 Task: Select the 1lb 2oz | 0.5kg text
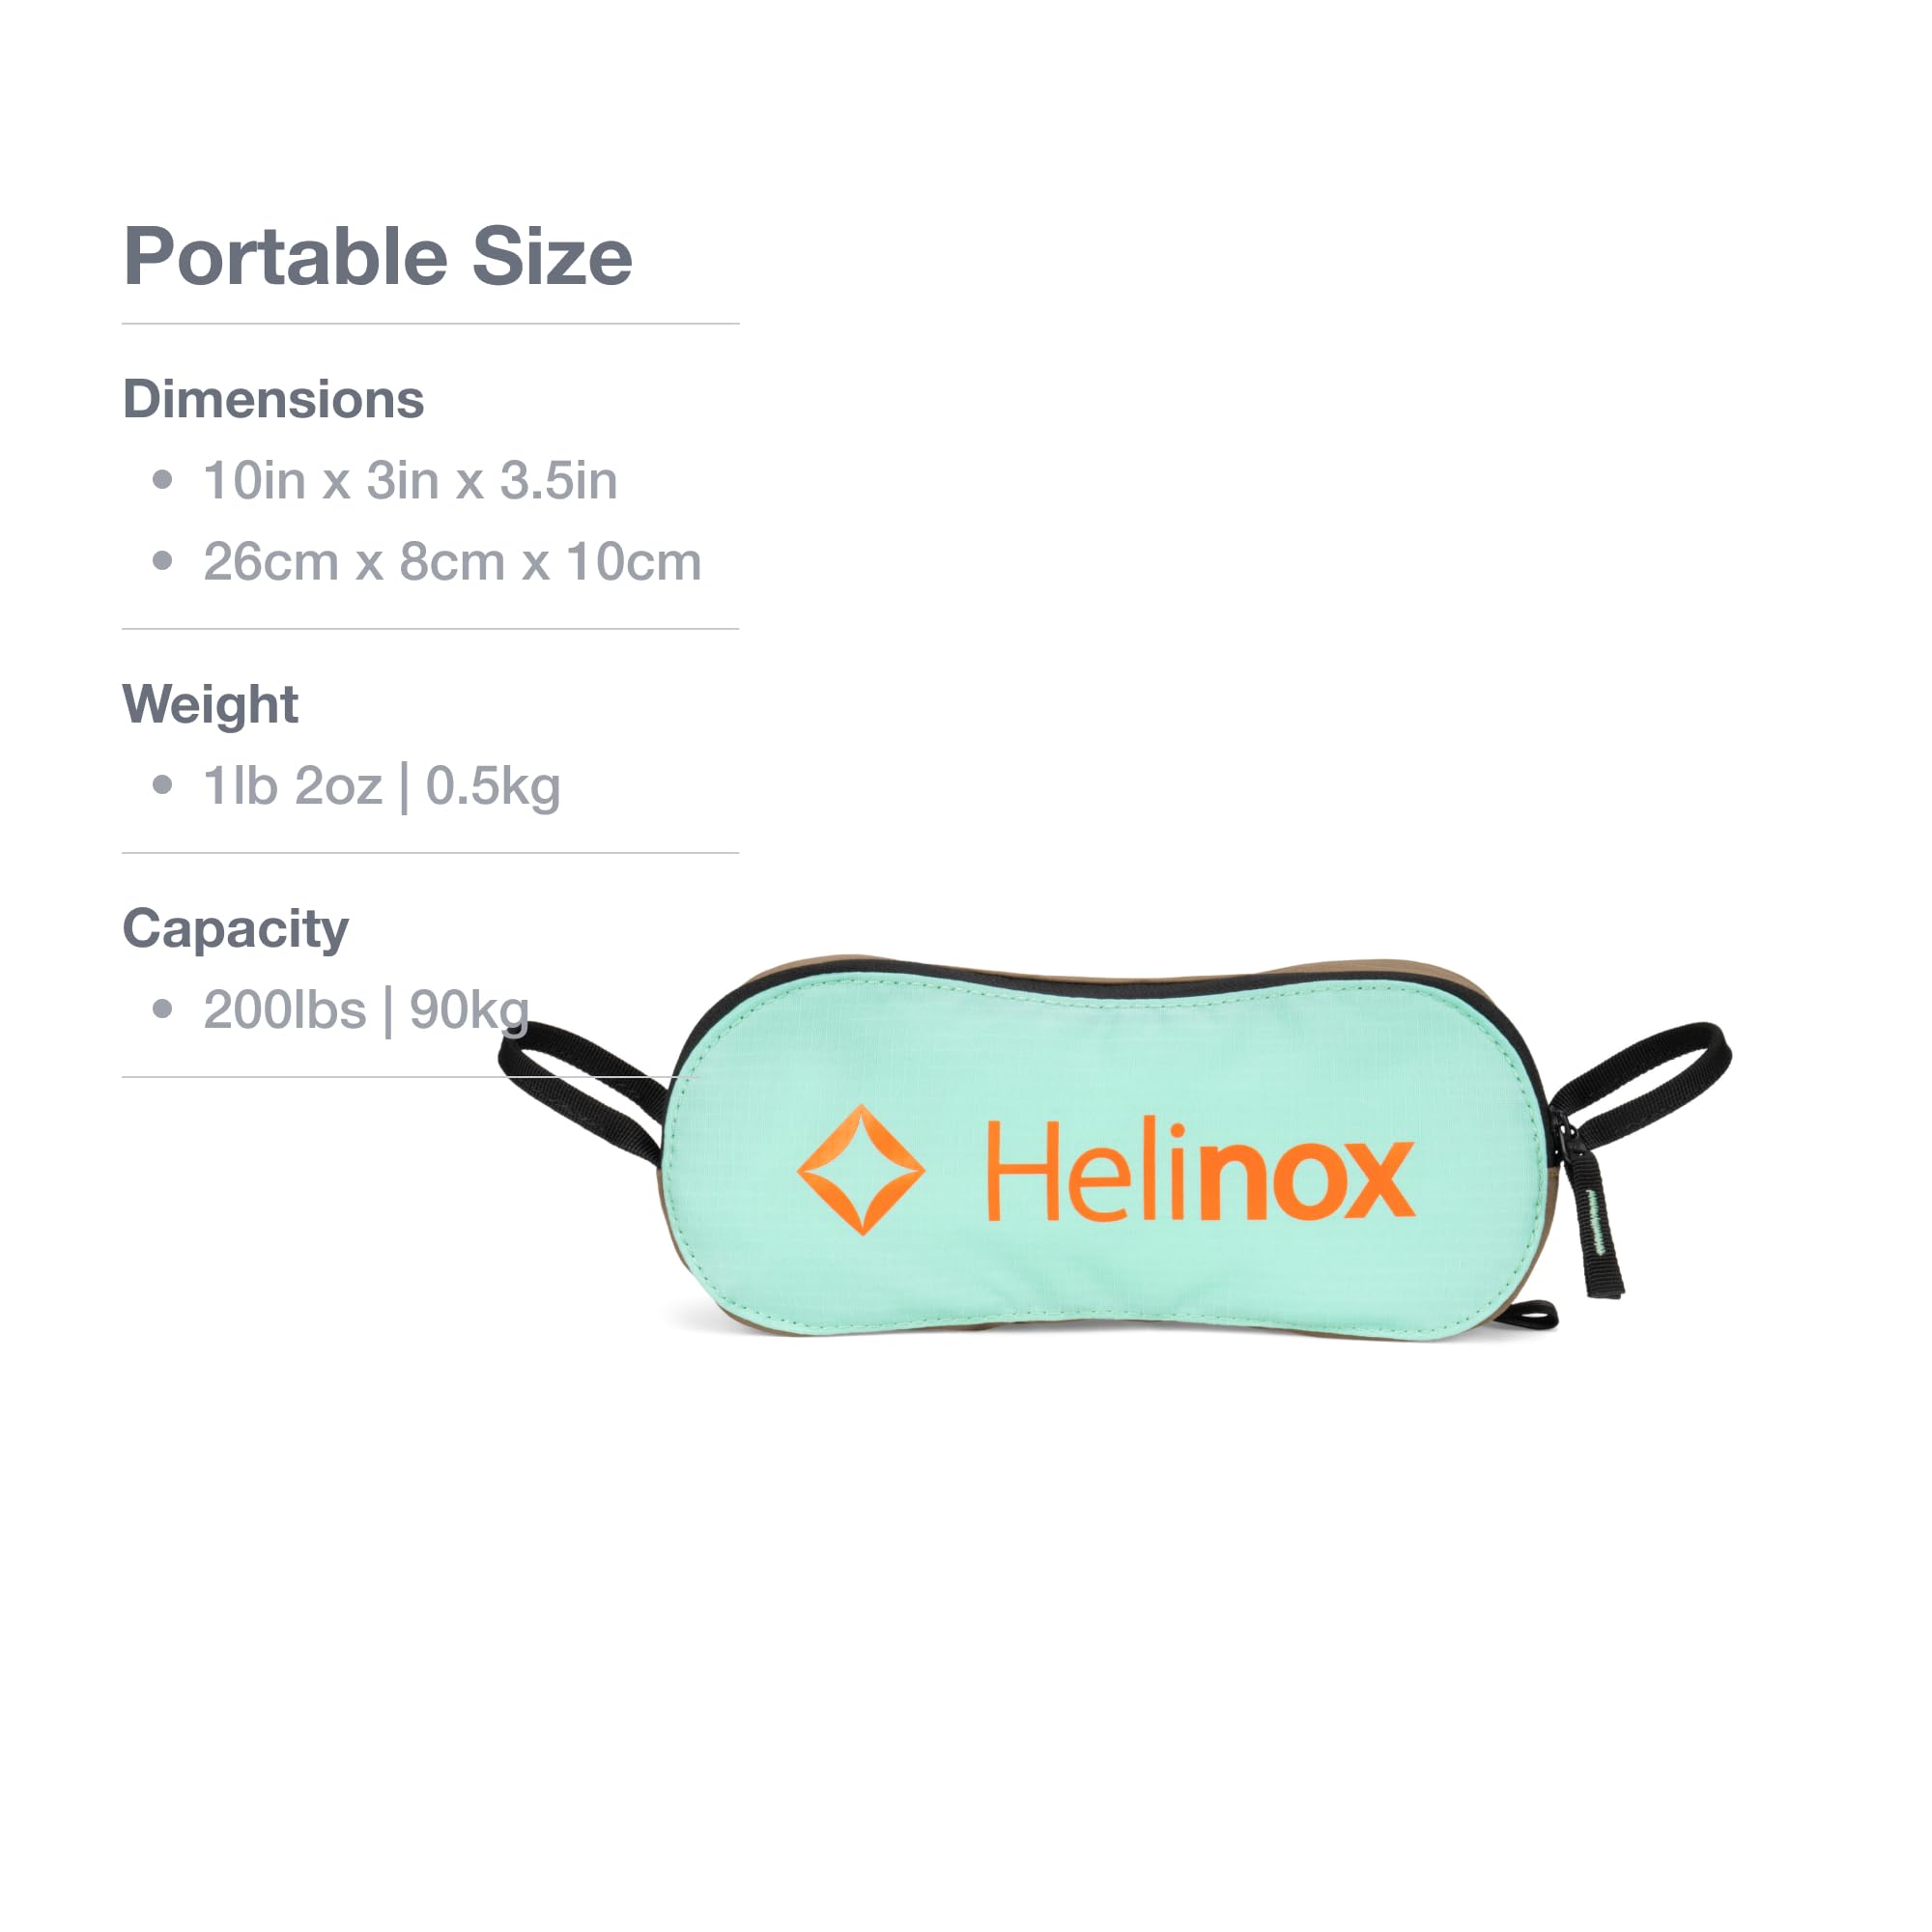pos(382,786)
